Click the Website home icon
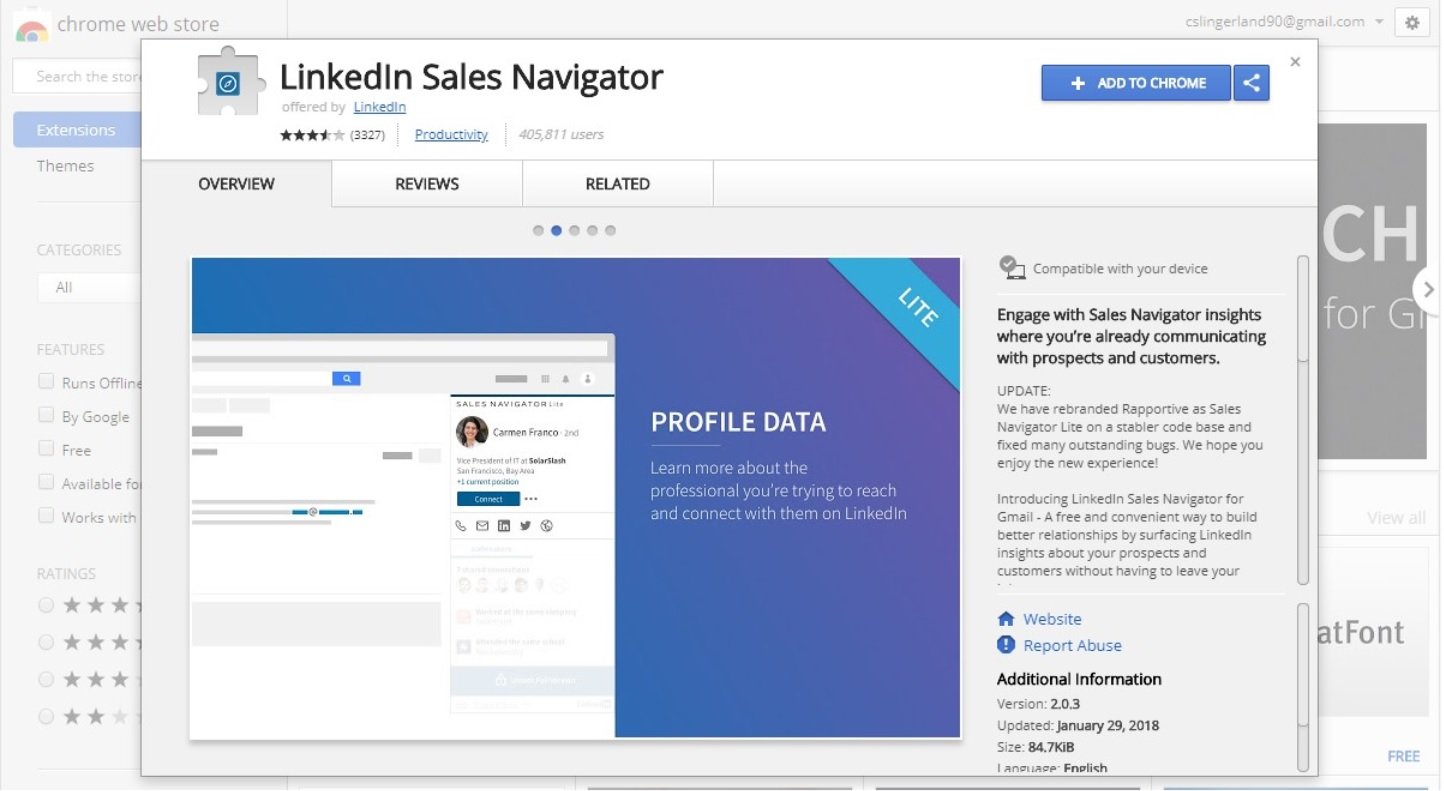 1006,619
